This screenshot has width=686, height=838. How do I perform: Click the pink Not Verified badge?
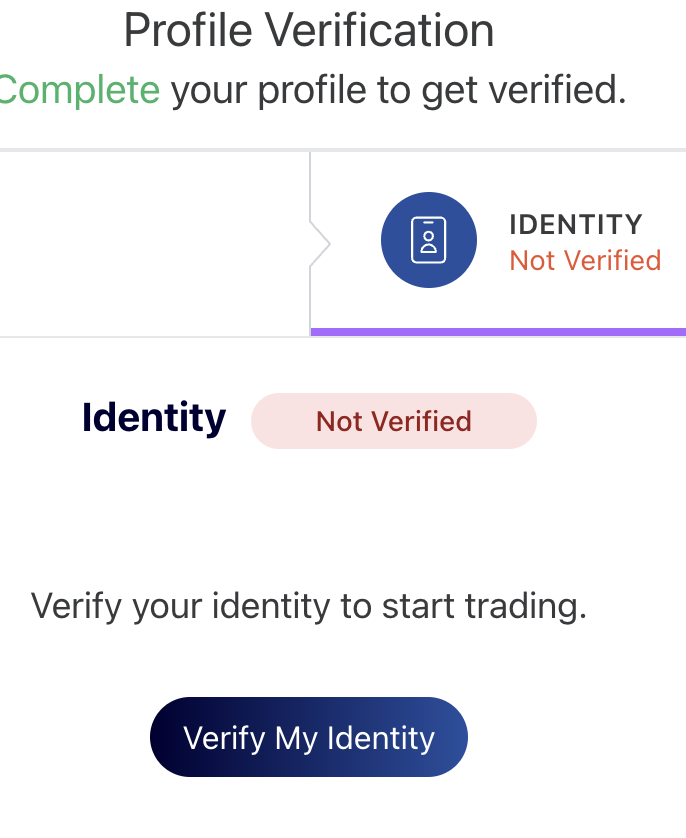(393, 421)
